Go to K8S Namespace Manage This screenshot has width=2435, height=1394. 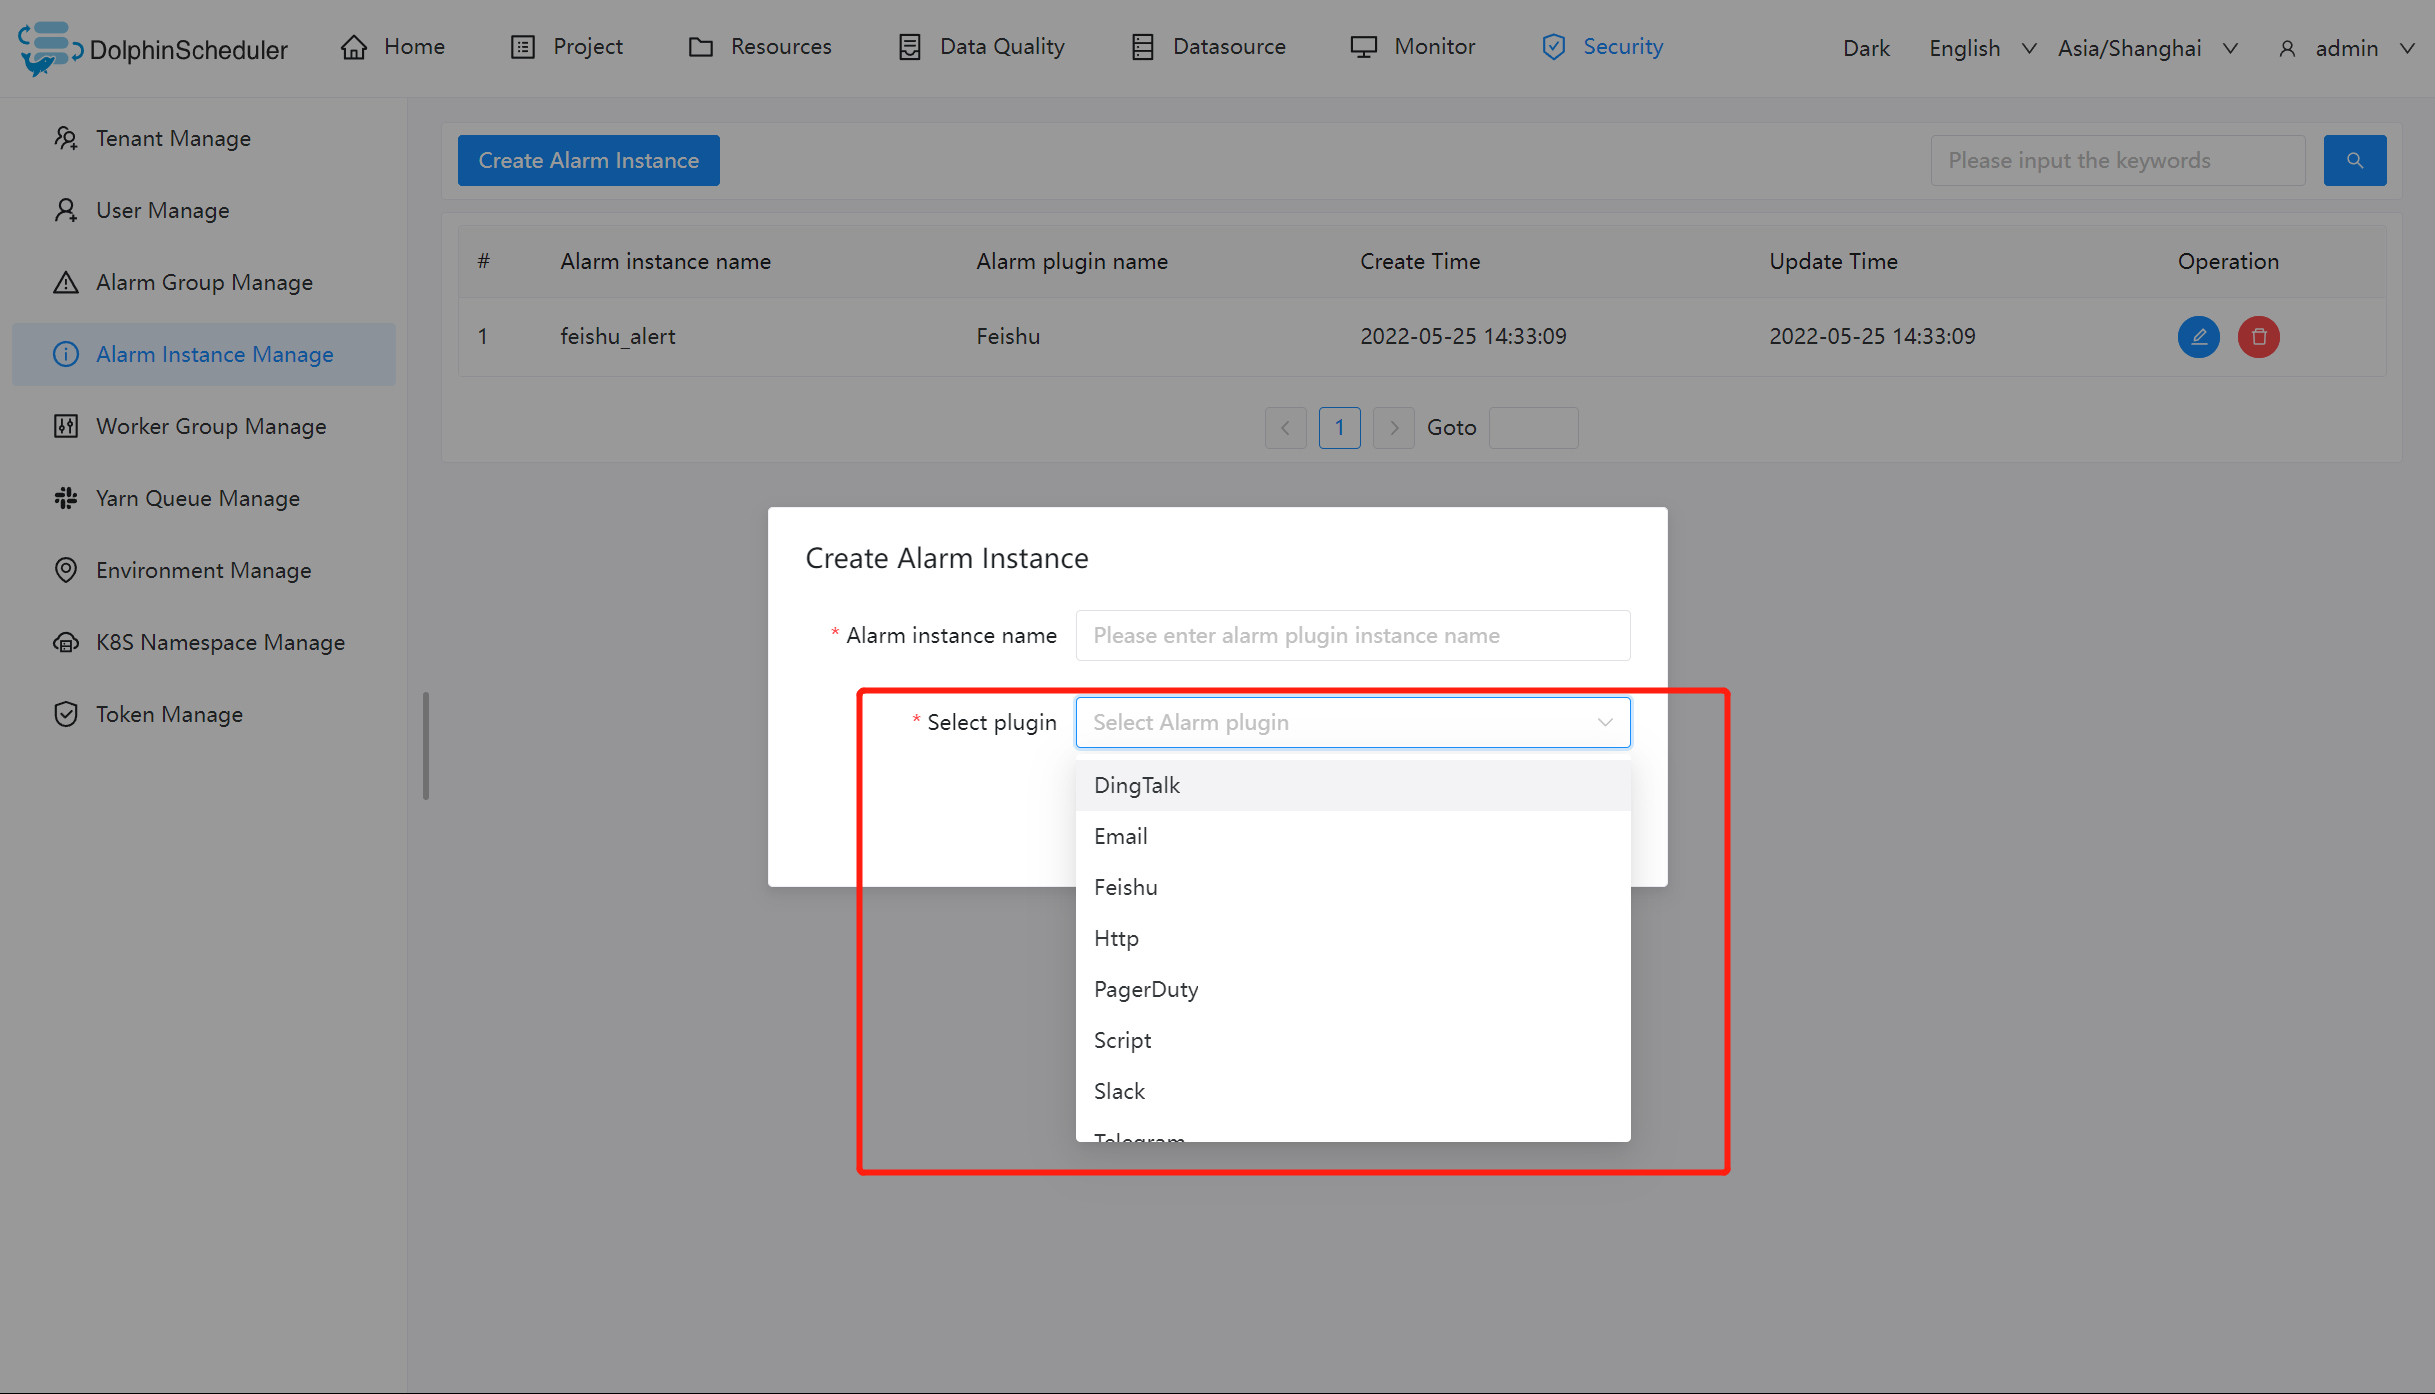point(220,642)
